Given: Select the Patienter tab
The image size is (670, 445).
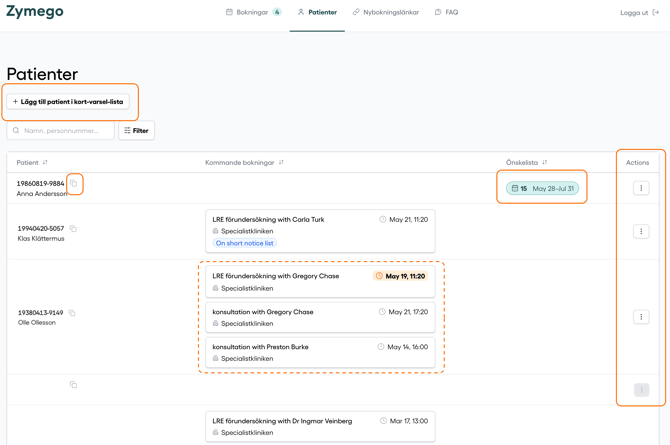Looking at the screenshot, I should pos(317,12).
